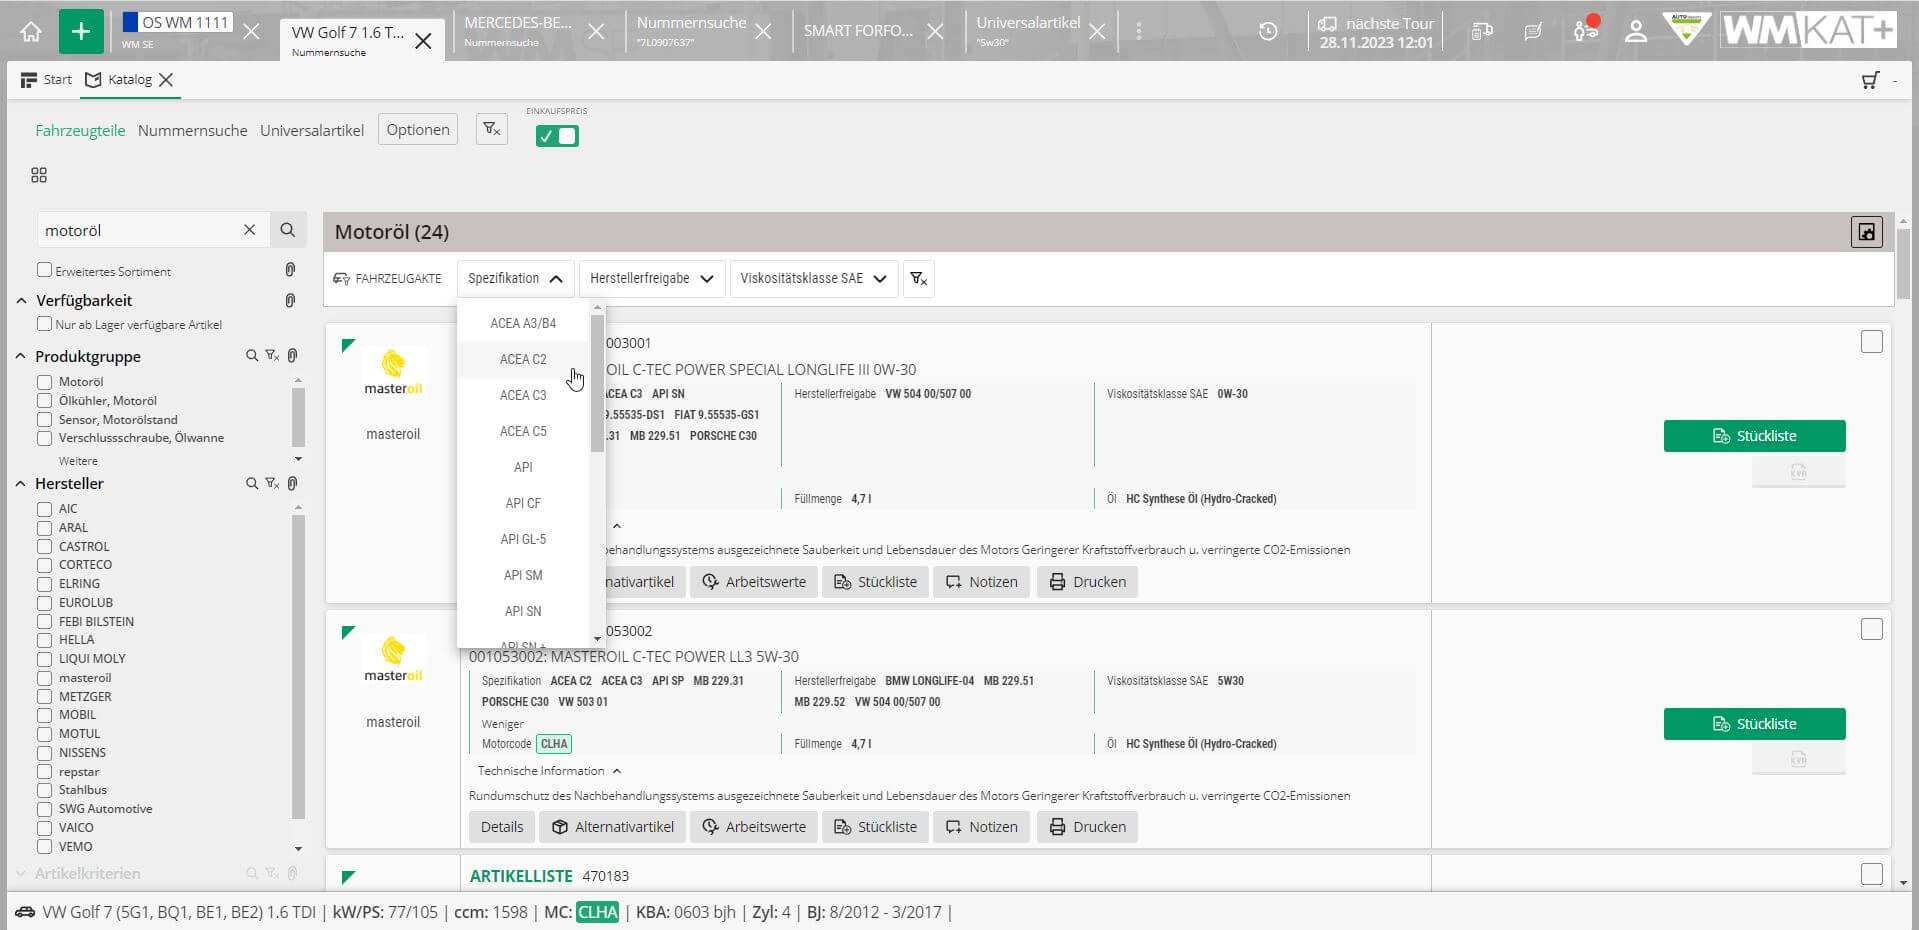Collapse the Spezifikation dropdown
The image size is (1919, 930).
[x=515, y=278]
